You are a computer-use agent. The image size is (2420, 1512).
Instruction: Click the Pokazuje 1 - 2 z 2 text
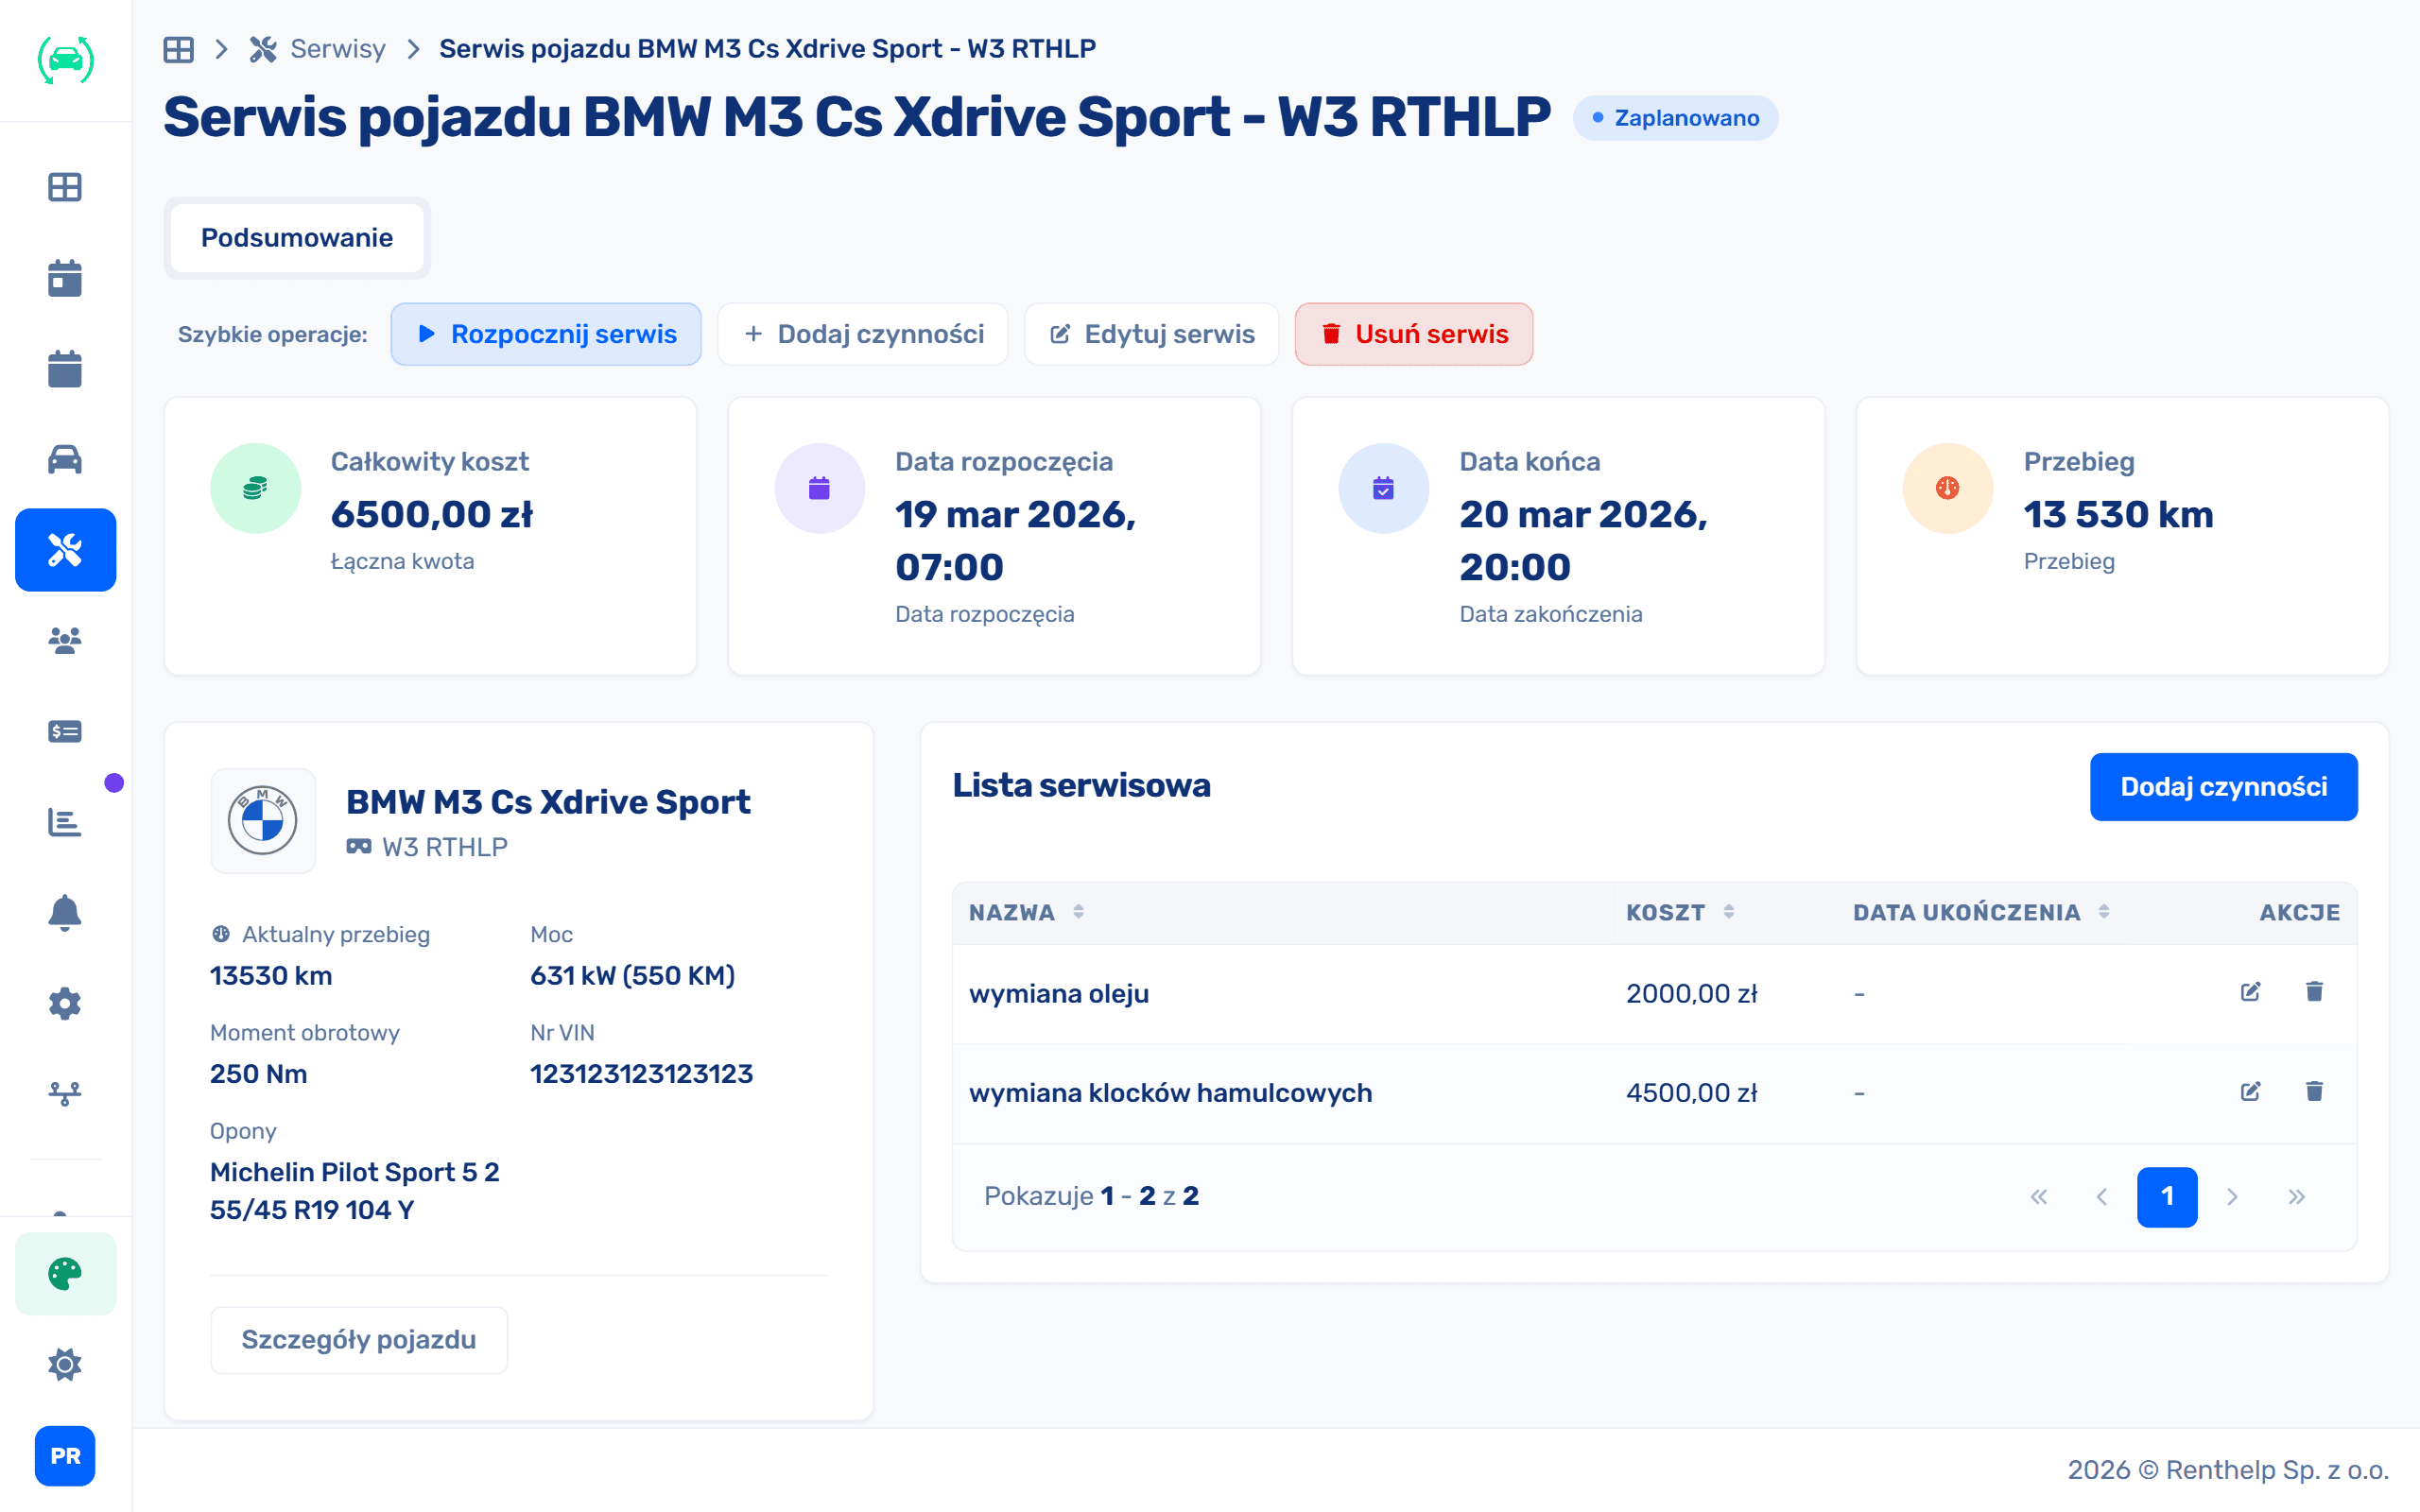click(x=1092, y=1196)
